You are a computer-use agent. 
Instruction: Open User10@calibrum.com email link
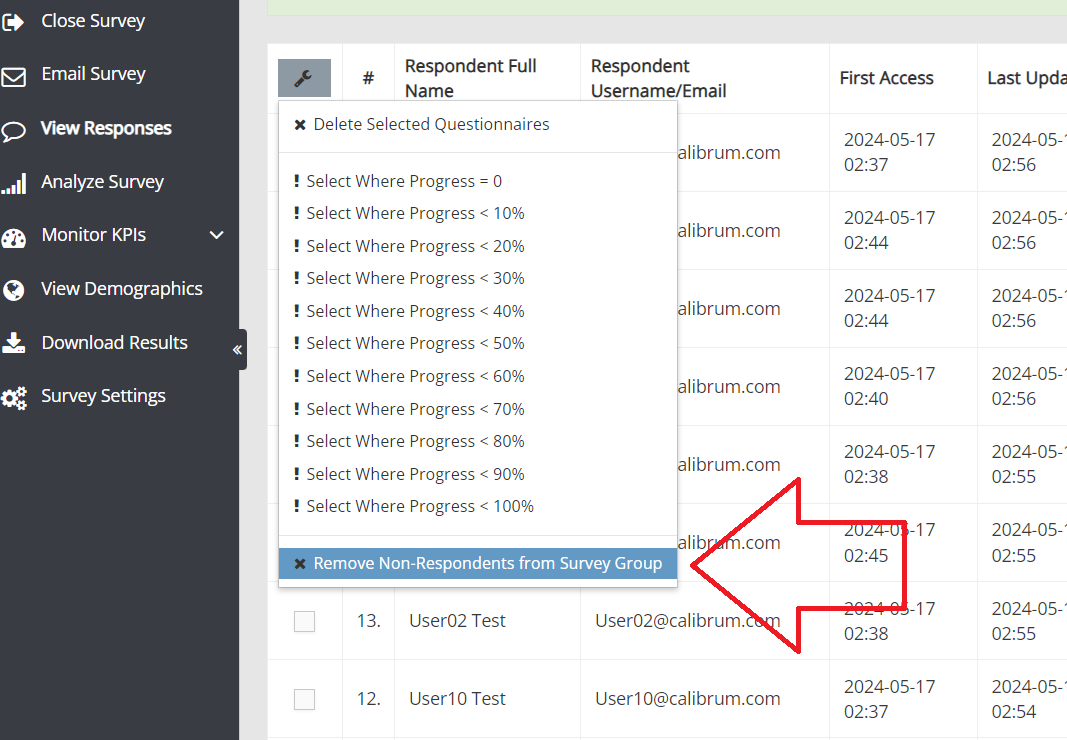(x=687, y=699)
